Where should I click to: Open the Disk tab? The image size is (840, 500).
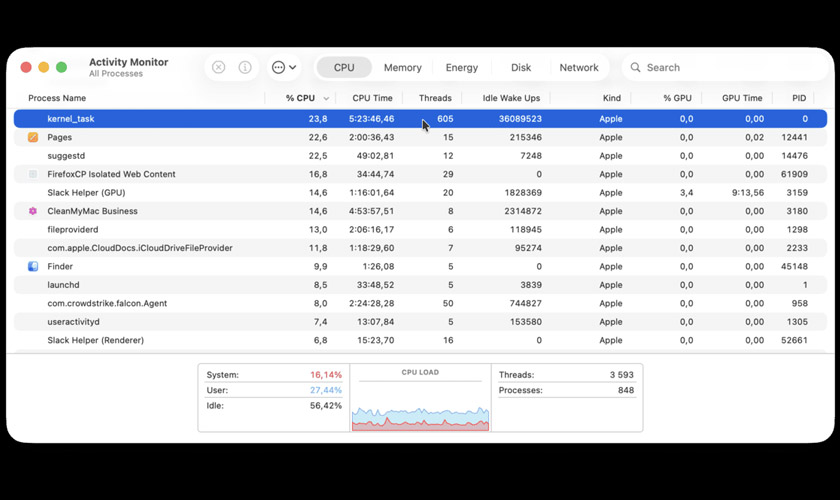click(521, 68)
